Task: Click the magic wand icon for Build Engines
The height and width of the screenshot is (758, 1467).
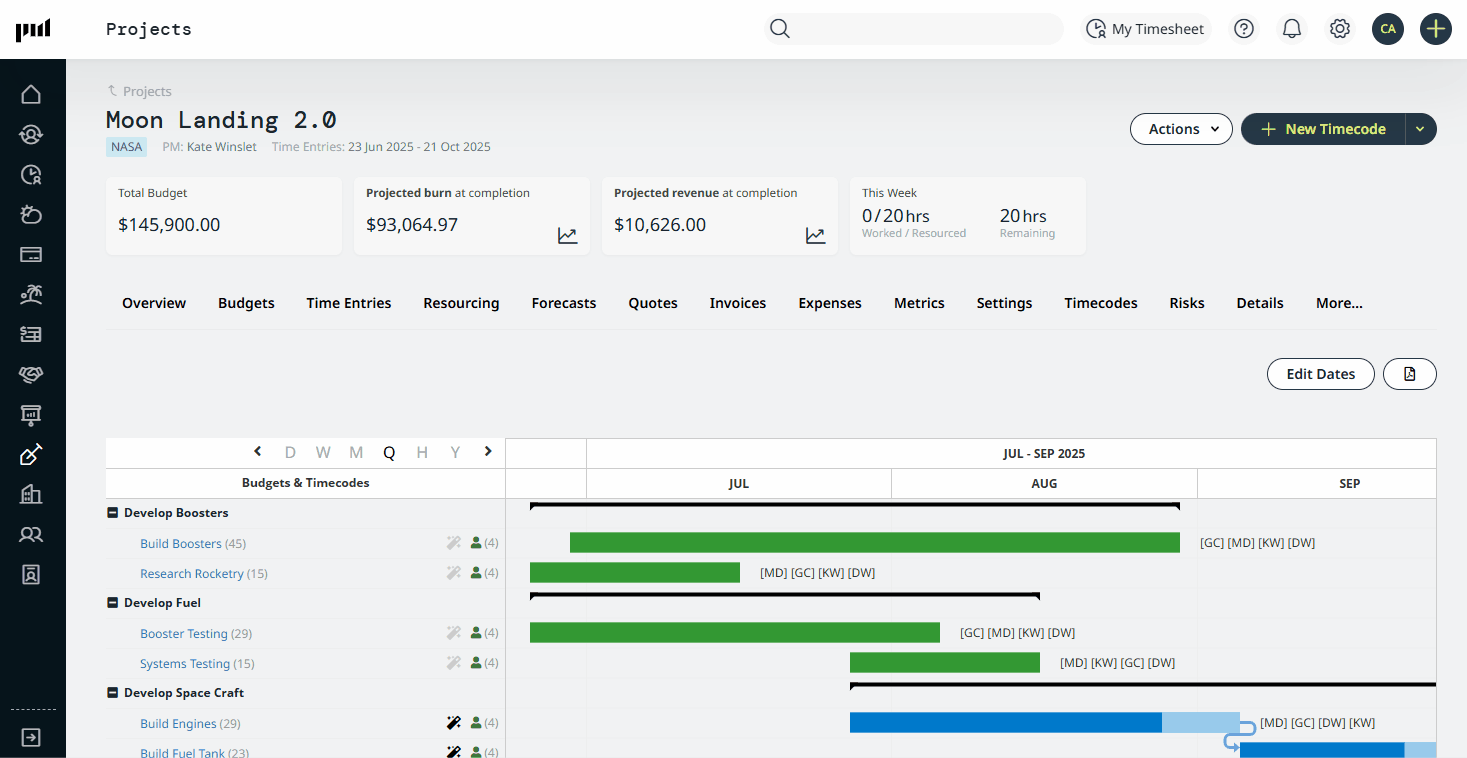Action: click(x=454, y=723)
